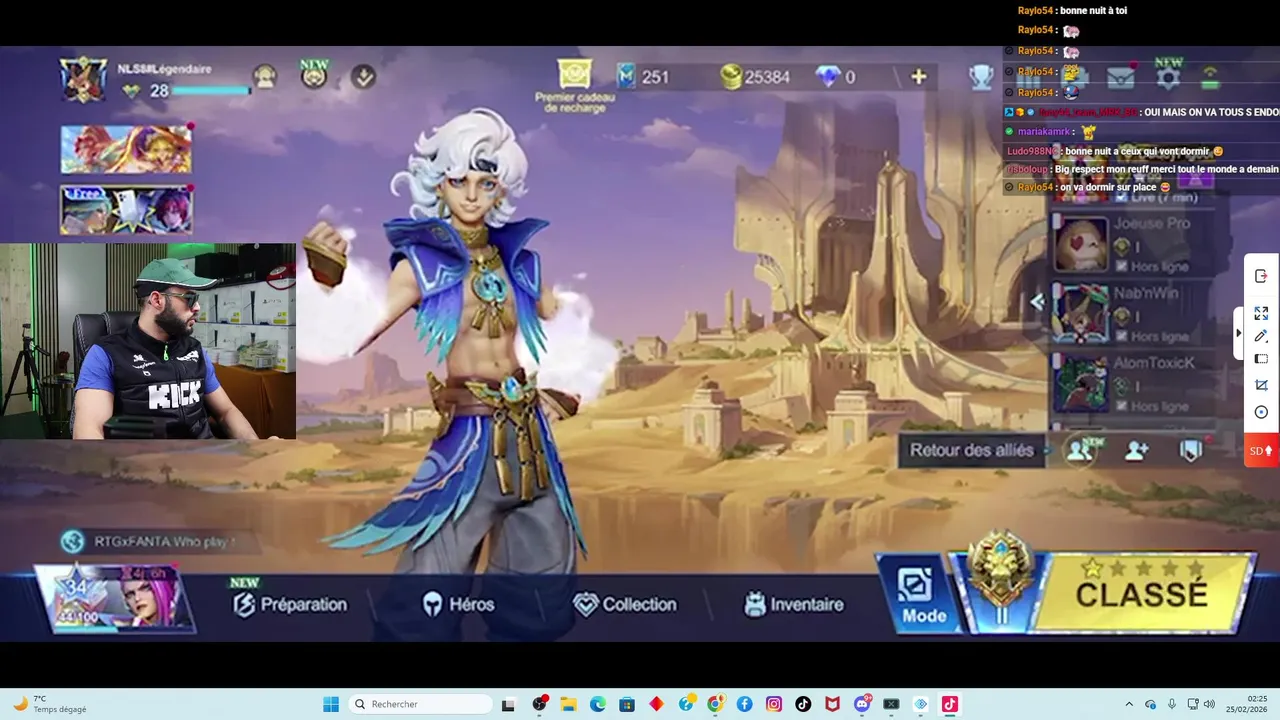Open Instagram from the taskbar
This screenshot has width=1280, height=720.
point(774,704)
